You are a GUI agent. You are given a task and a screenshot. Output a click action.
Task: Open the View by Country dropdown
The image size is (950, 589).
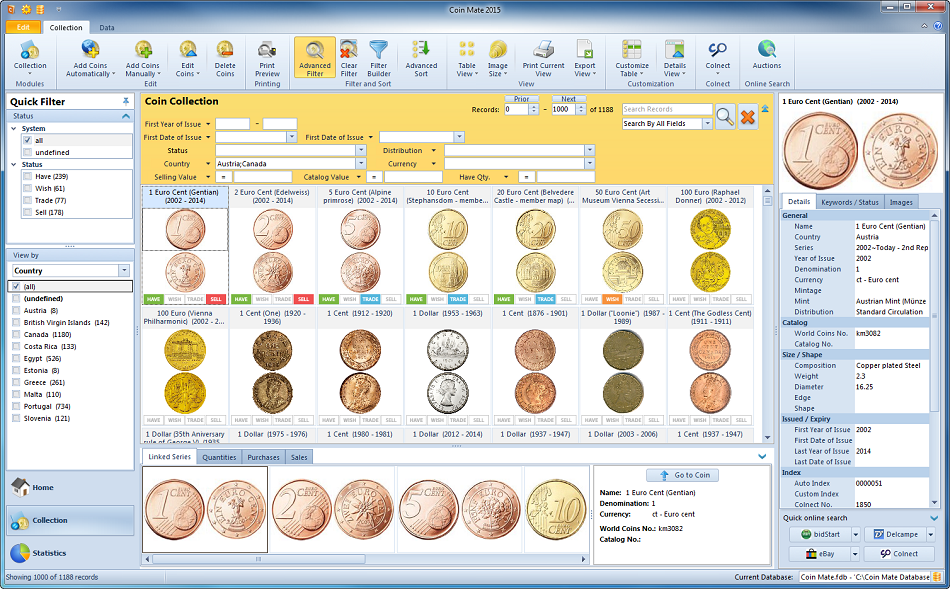(x=124, y=271)
